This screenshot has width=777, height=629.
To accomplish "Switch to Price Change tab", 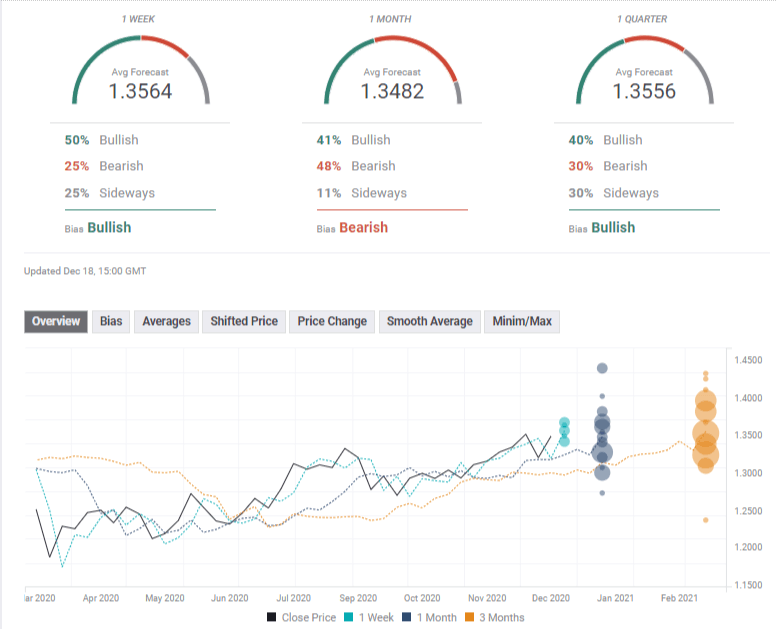I will (x=332, y=321).
